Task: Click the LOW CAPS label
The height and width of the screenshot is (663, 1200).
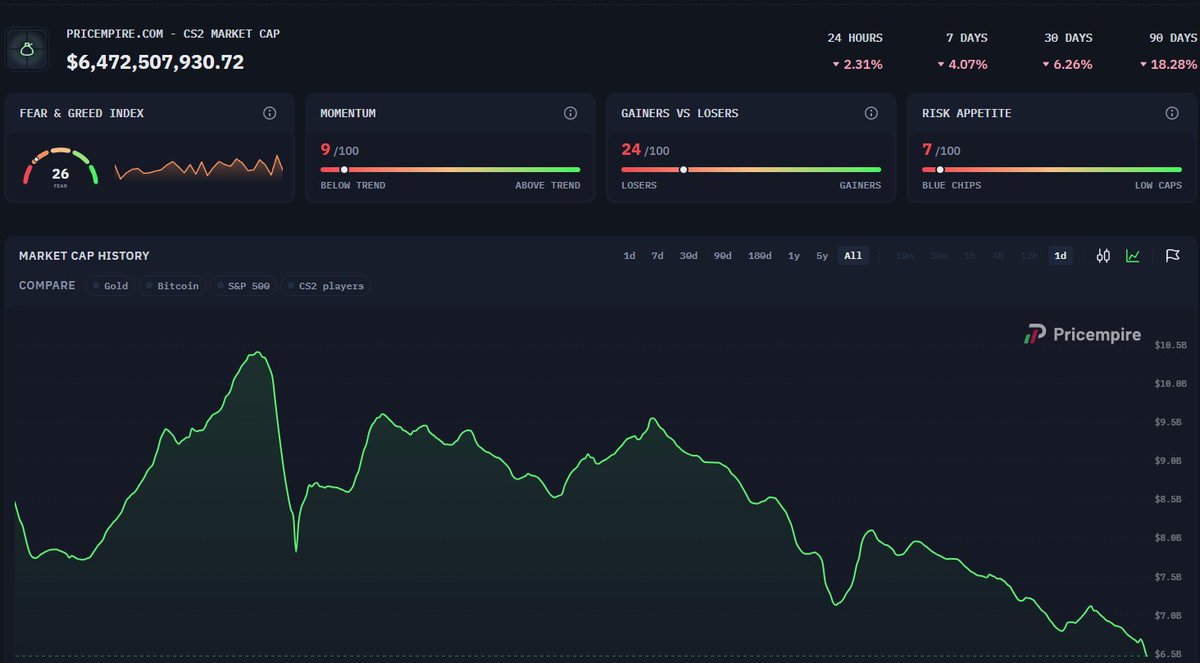Action: tap(1156, 185)
